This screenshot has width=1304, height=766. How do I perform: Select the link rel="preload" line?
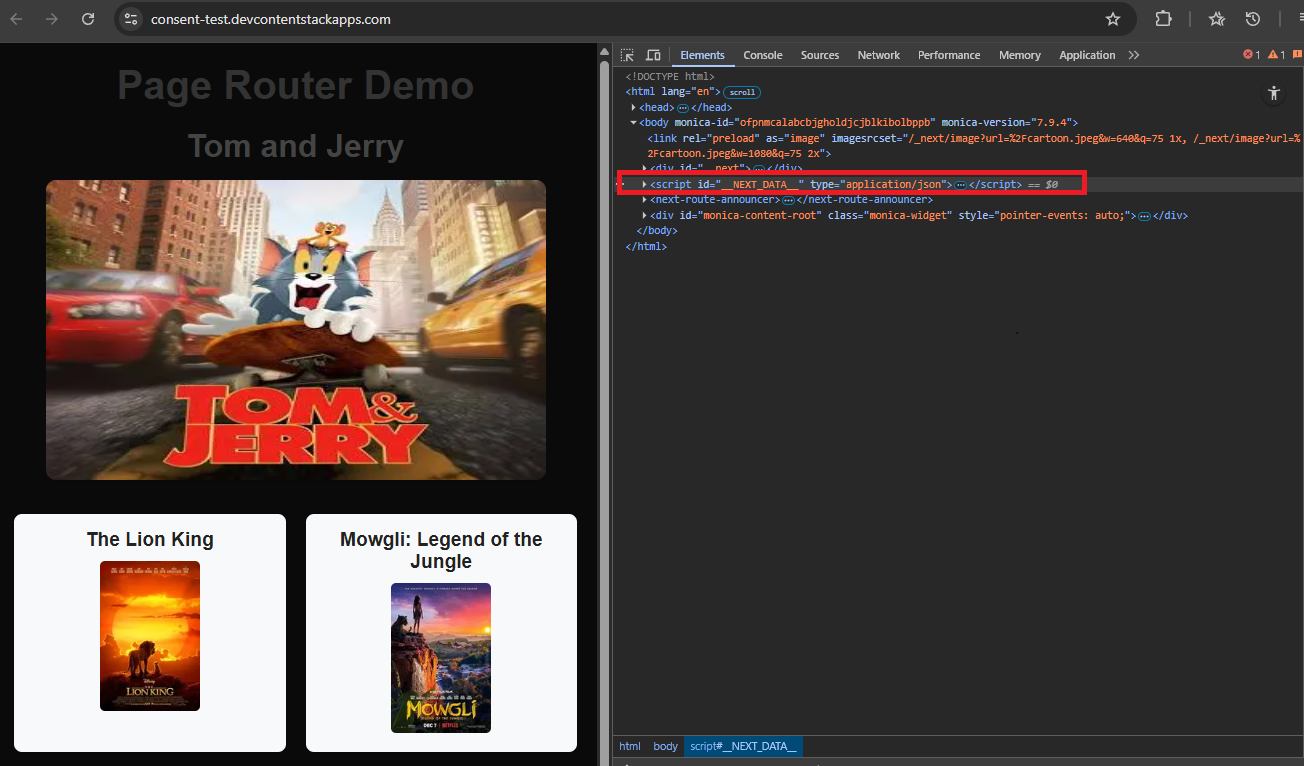point(971,146)
